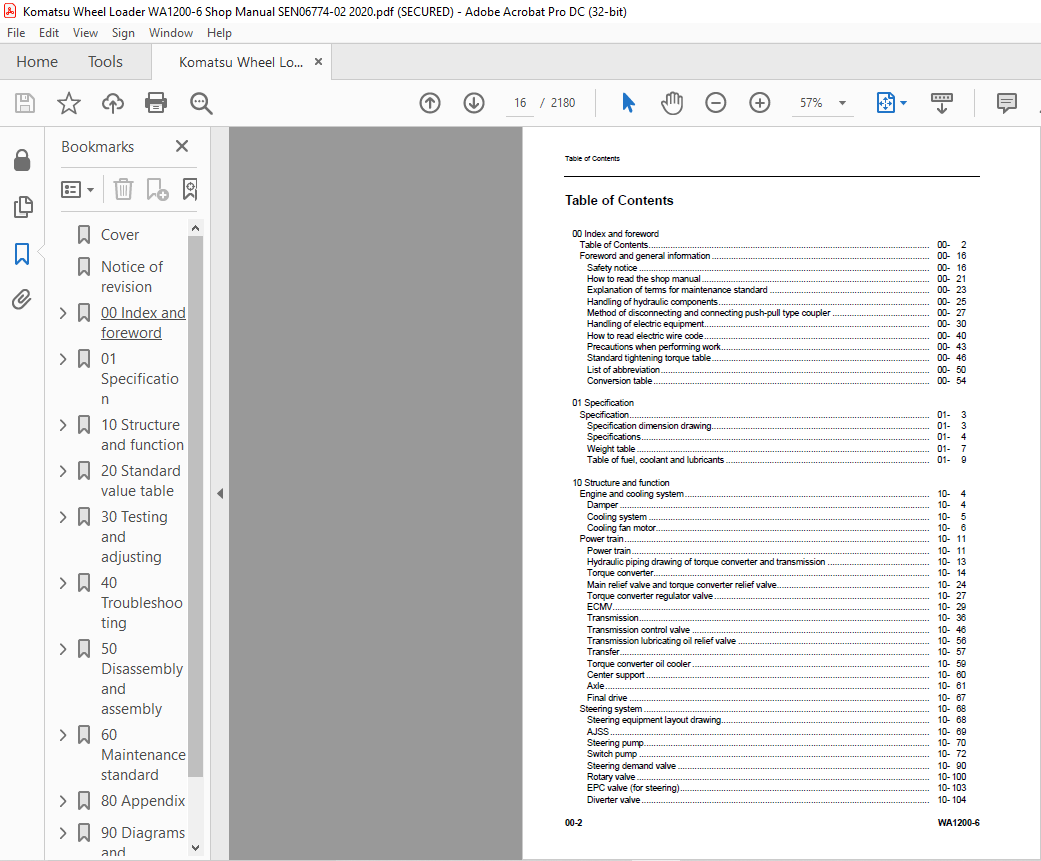Click the zoom percentage field showing 57%

(811, 103)
